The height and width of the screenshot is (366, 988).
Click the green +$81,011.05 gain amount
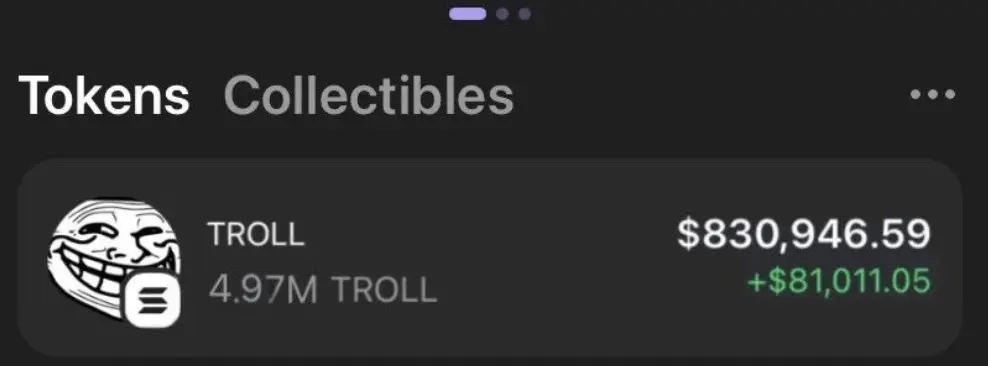click(x=839, y=280)
